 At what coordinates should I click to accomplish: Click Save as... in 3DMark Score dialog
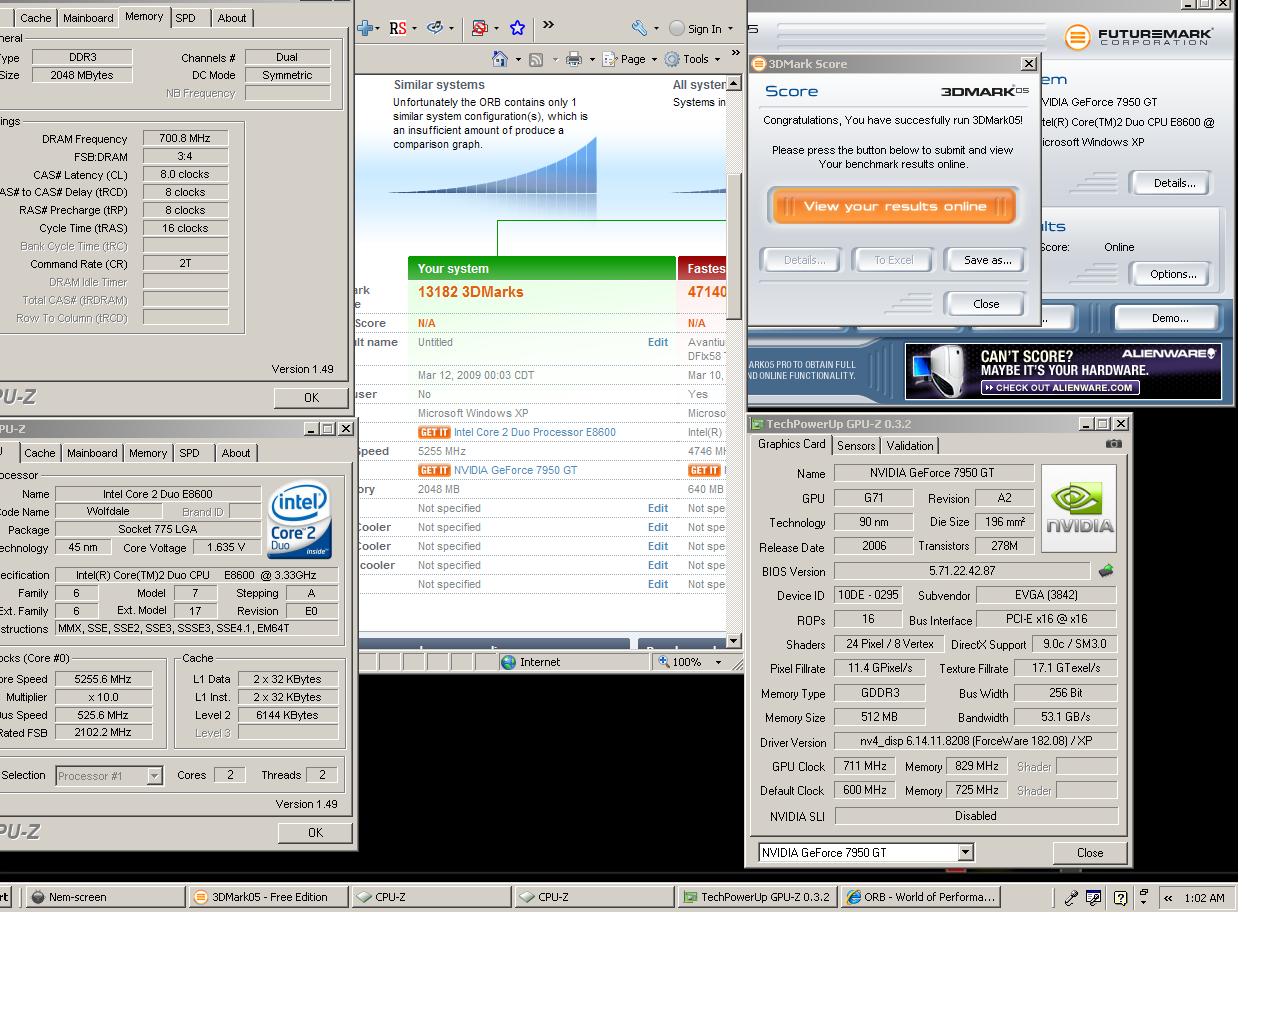[x=987, y=260]
